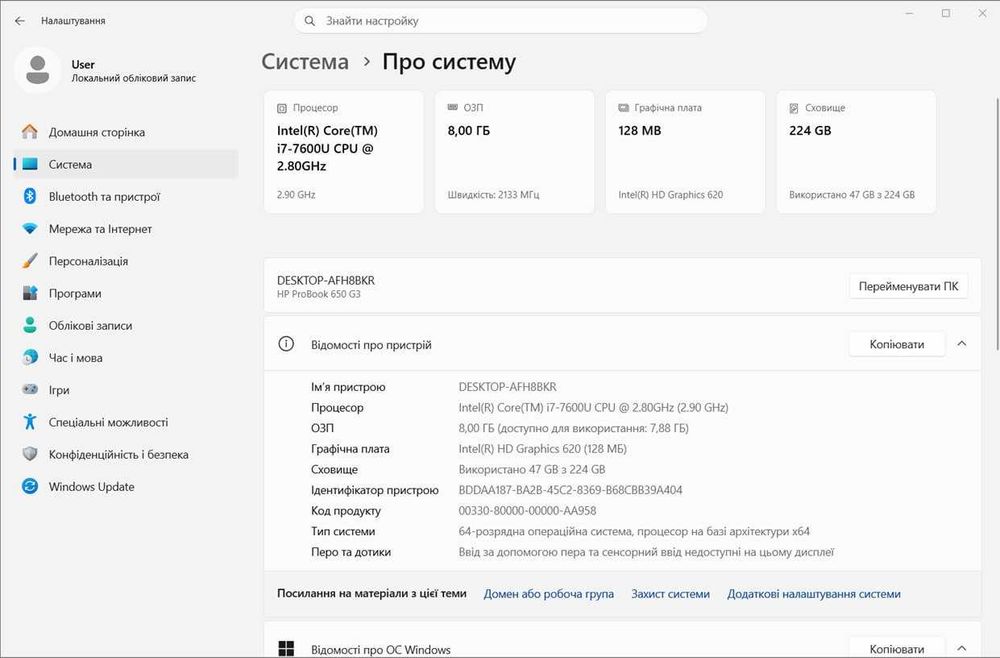Image resolution: width=1000 pixels, height=658 pixels.
Task: Select Система in the sidebar
Action: tap(126, 164)
